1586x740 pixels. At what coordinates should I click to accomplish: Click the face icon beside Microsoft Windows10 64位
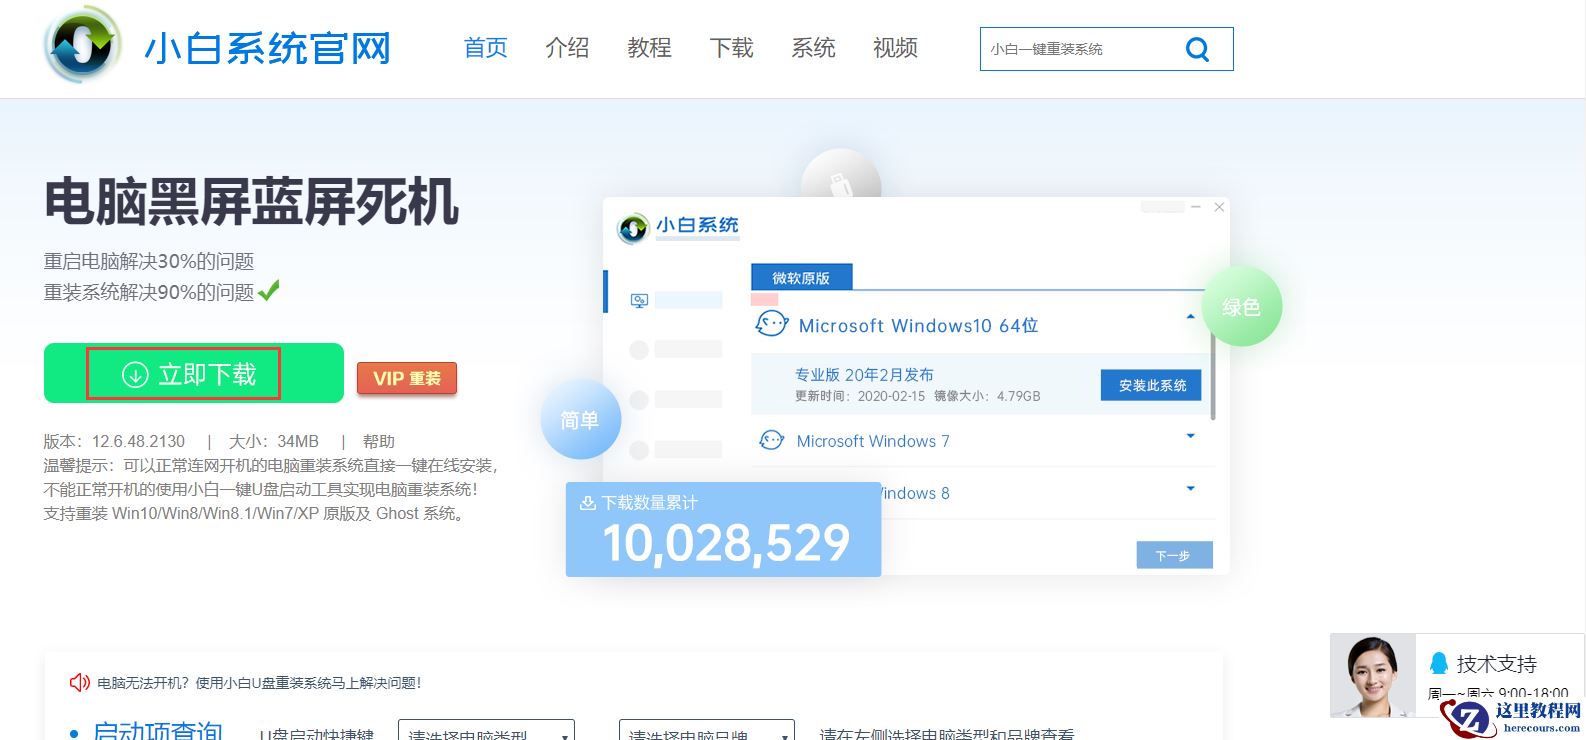(x=772, y=324)
